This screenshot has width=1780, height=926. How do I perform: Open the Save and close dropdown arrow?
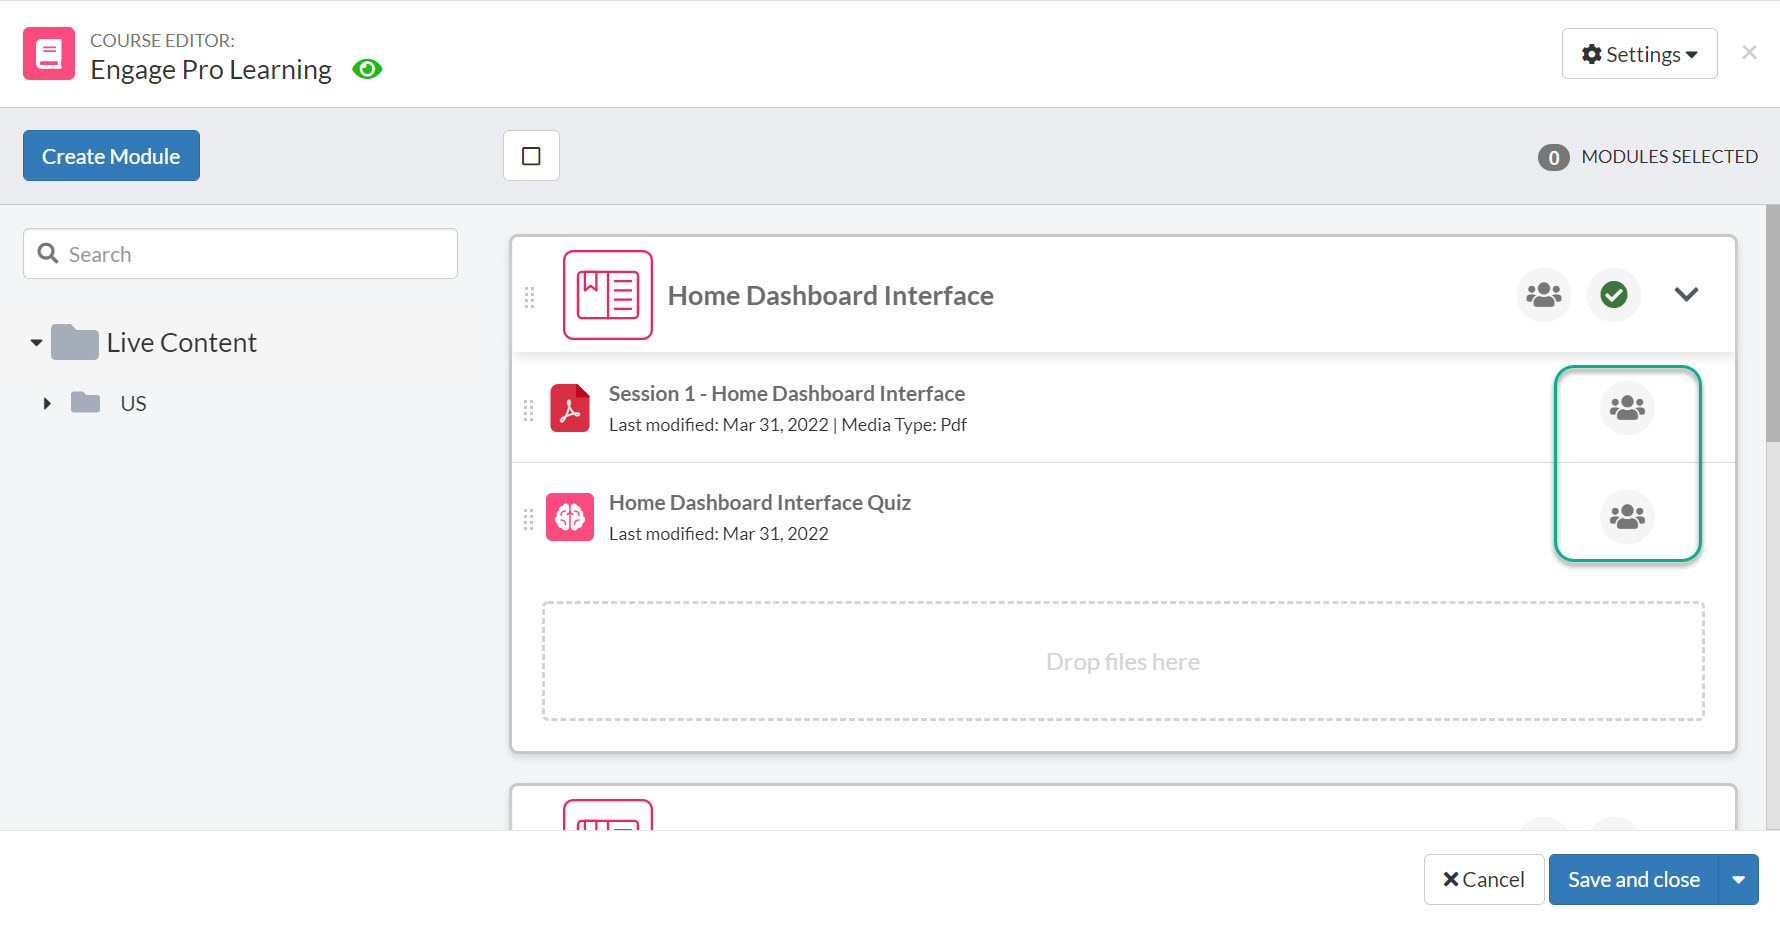1739,880
